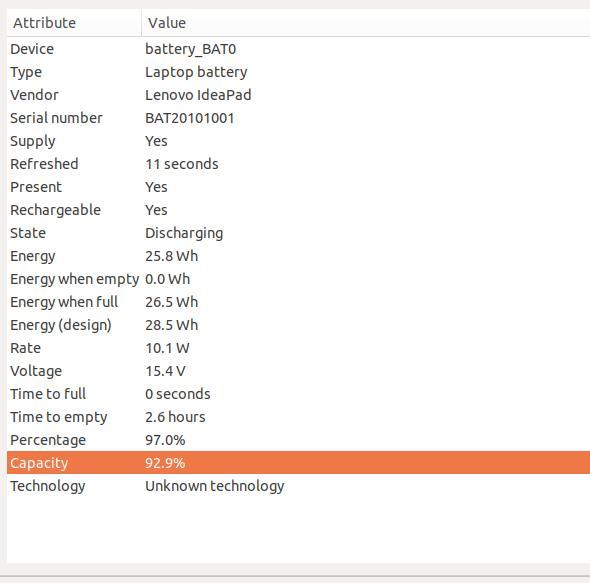Select the Energy when empty row
The height and width of the screenshot is (583, 590).
point(298,279)
